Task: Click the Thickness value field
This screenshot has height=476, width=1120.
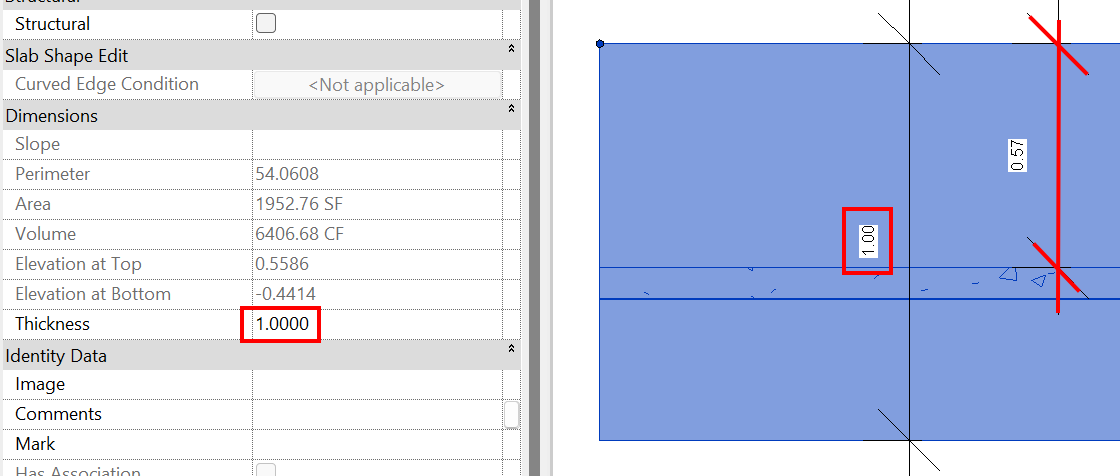Action: [377, 324]
